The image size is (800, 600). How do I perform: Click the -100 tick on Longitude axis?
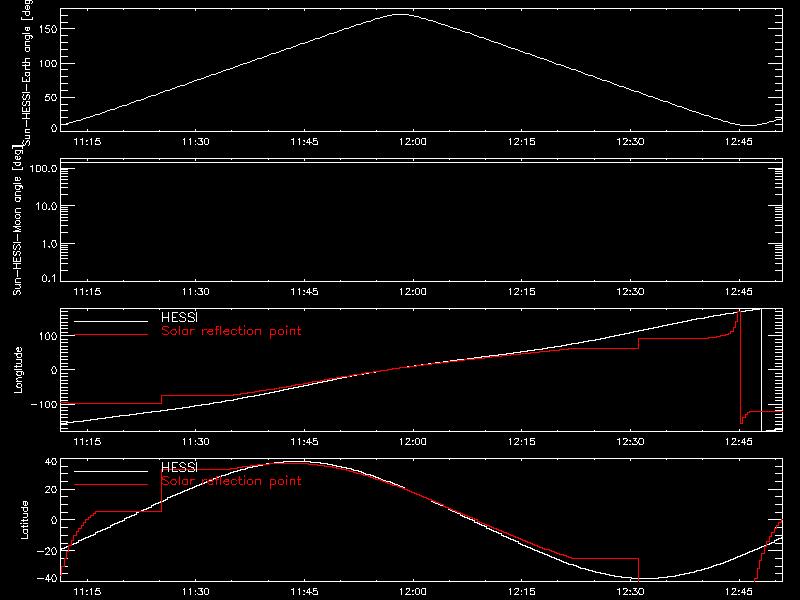pos(44,404)
